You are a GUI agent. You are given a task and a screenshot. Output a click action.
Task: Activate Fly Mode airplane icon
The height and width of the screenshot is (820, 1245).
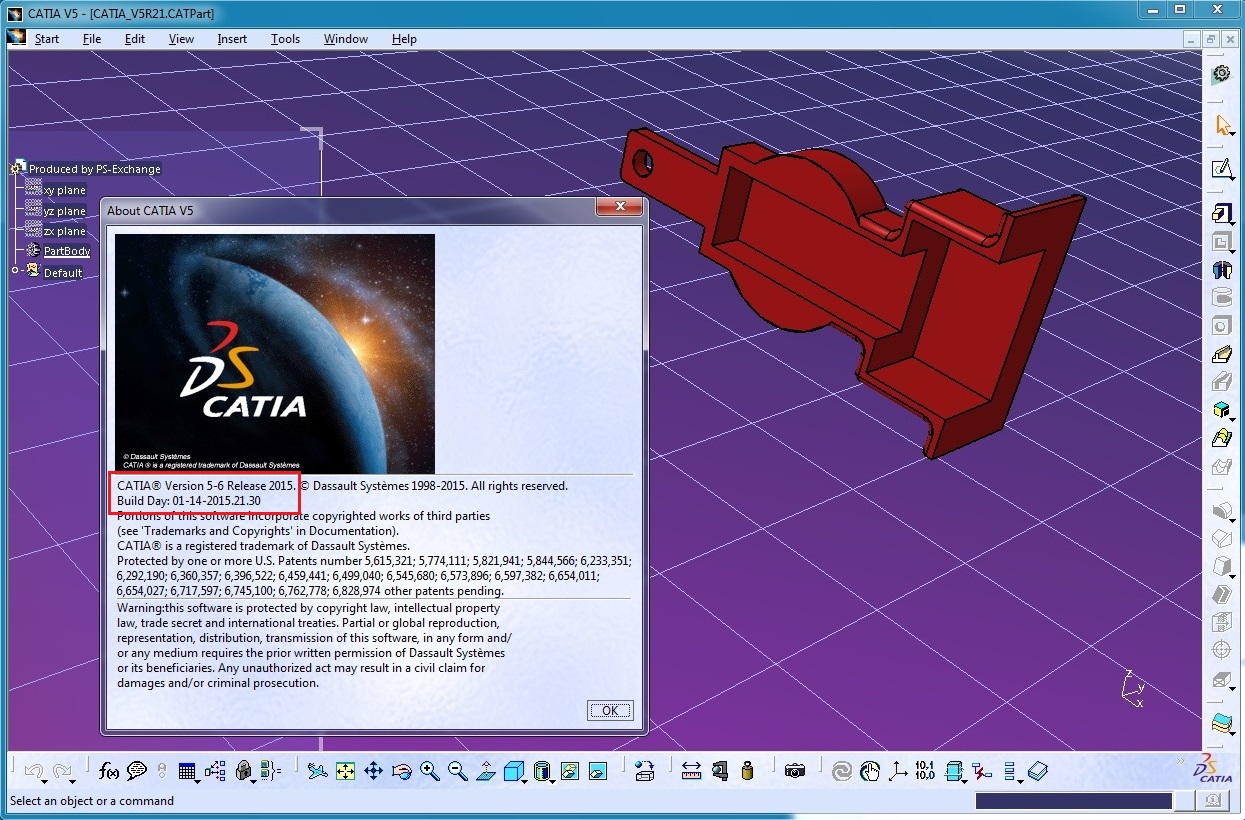tap(317, 771)
